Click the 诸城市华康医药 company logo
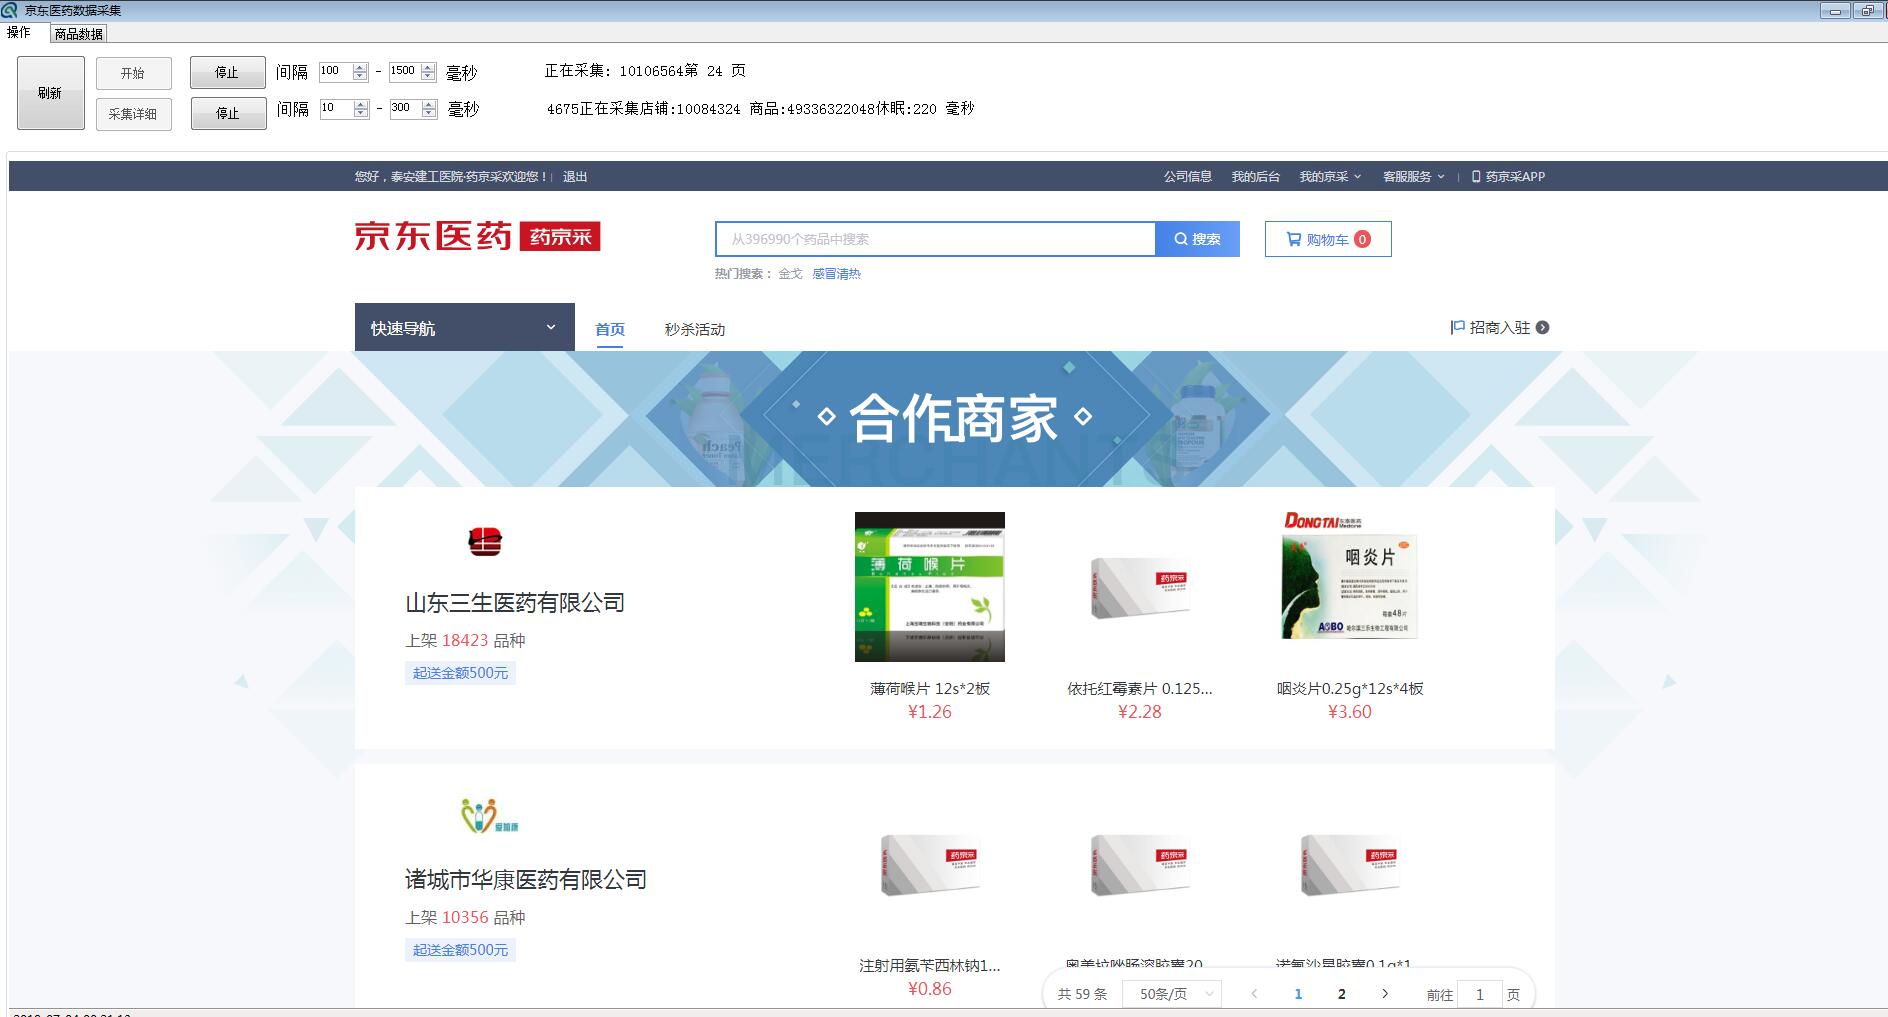Screen dimensions: 1888x1017 (x=489, y=816)
